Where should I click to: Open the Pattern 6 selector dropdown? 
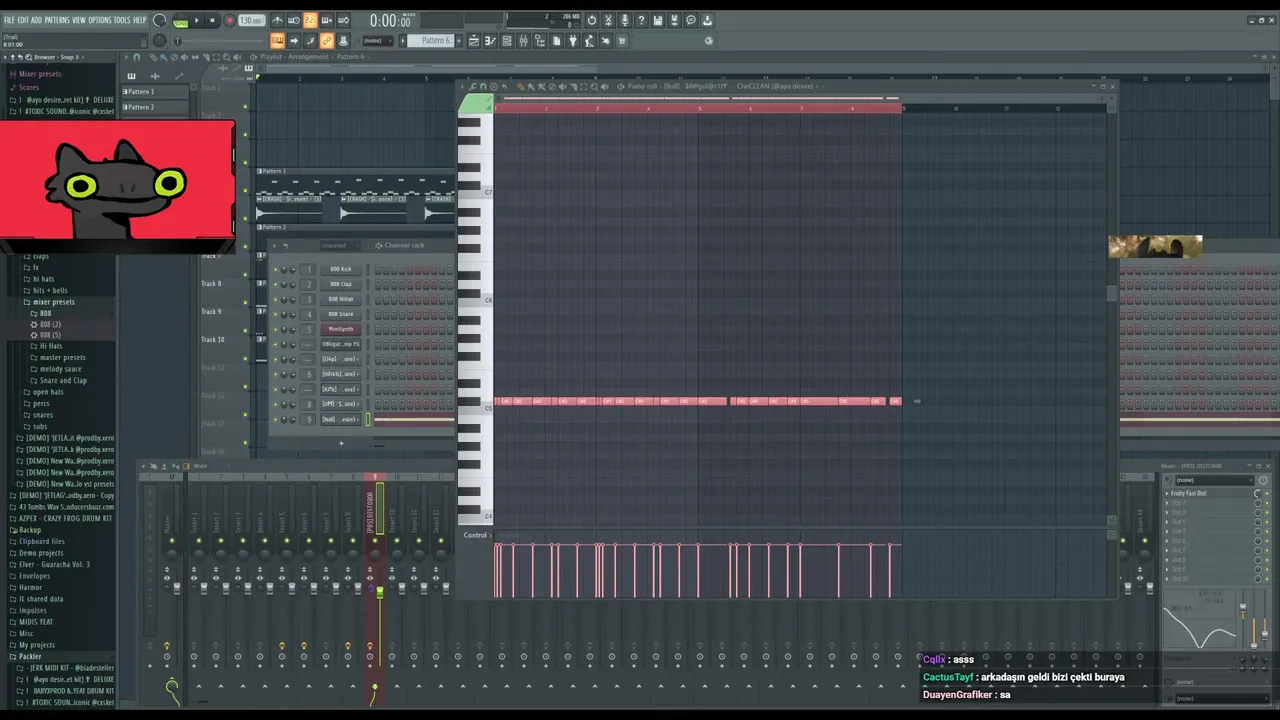[x=435, y=40]
